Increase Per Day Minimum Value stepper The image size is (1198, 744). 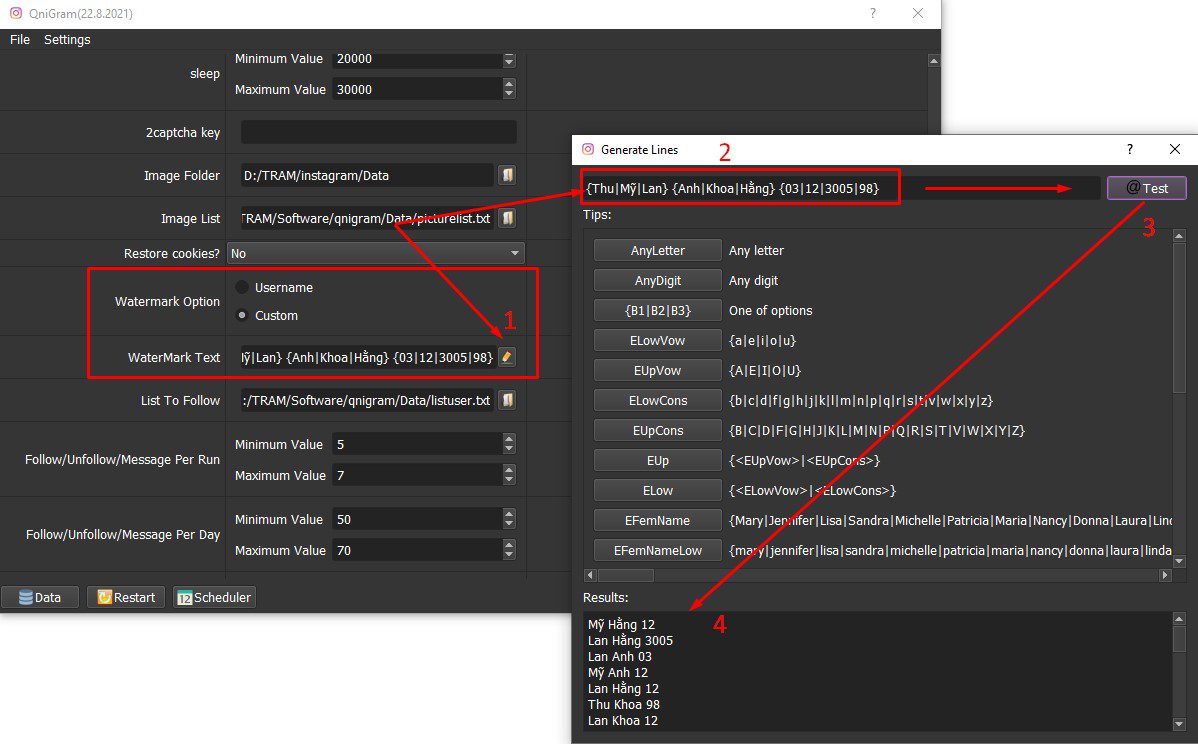click(x=509, y=513)
